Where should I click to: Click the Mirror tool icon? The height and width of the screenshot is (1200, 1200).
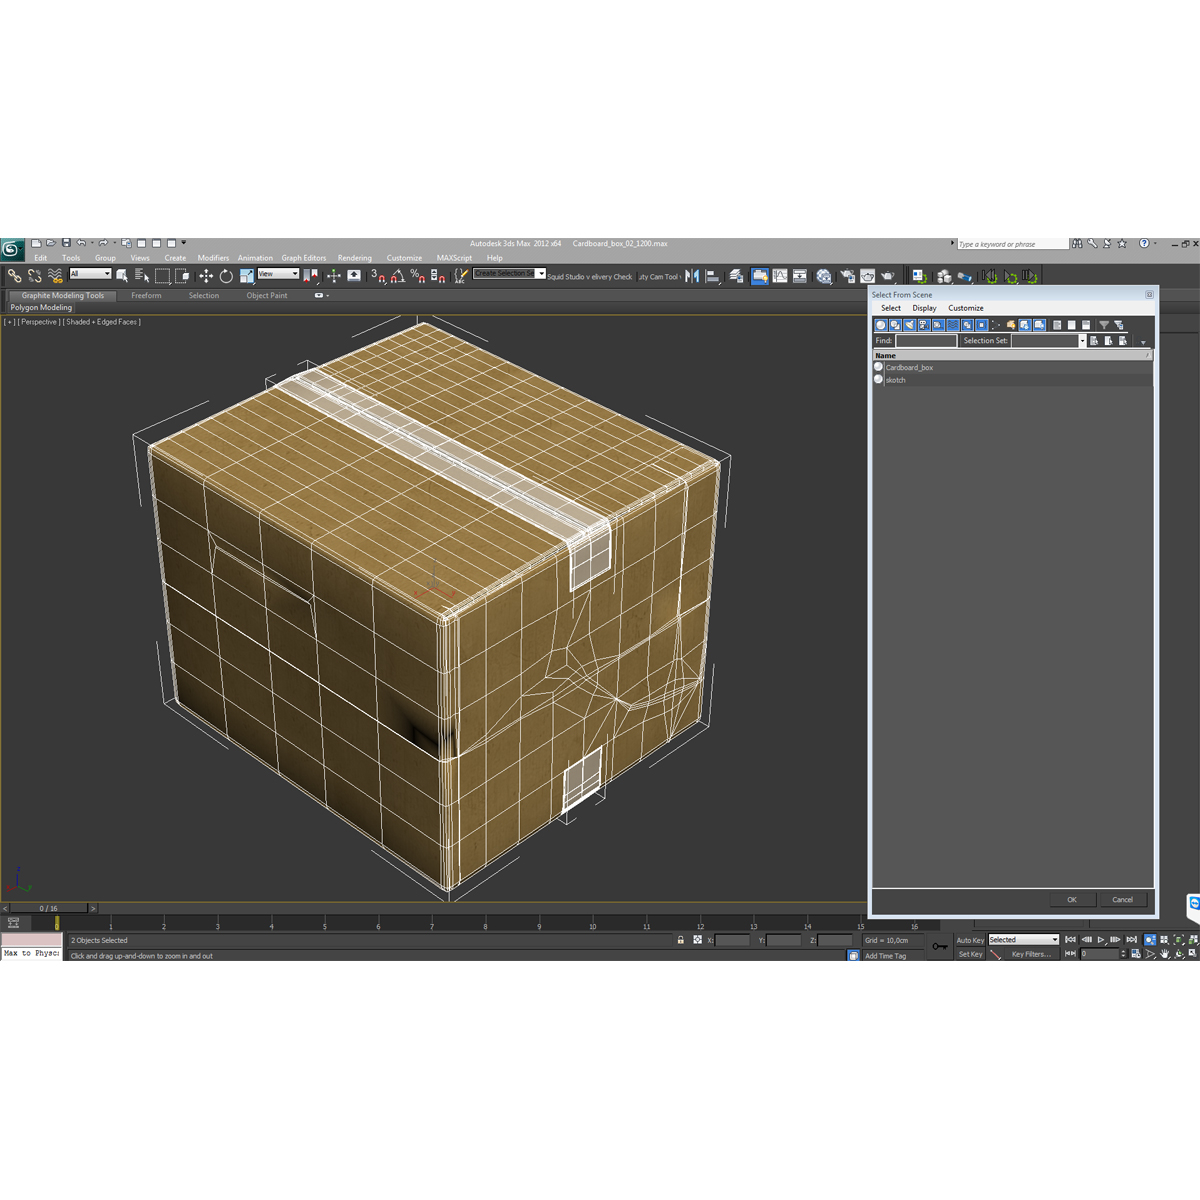coord(310,277)
